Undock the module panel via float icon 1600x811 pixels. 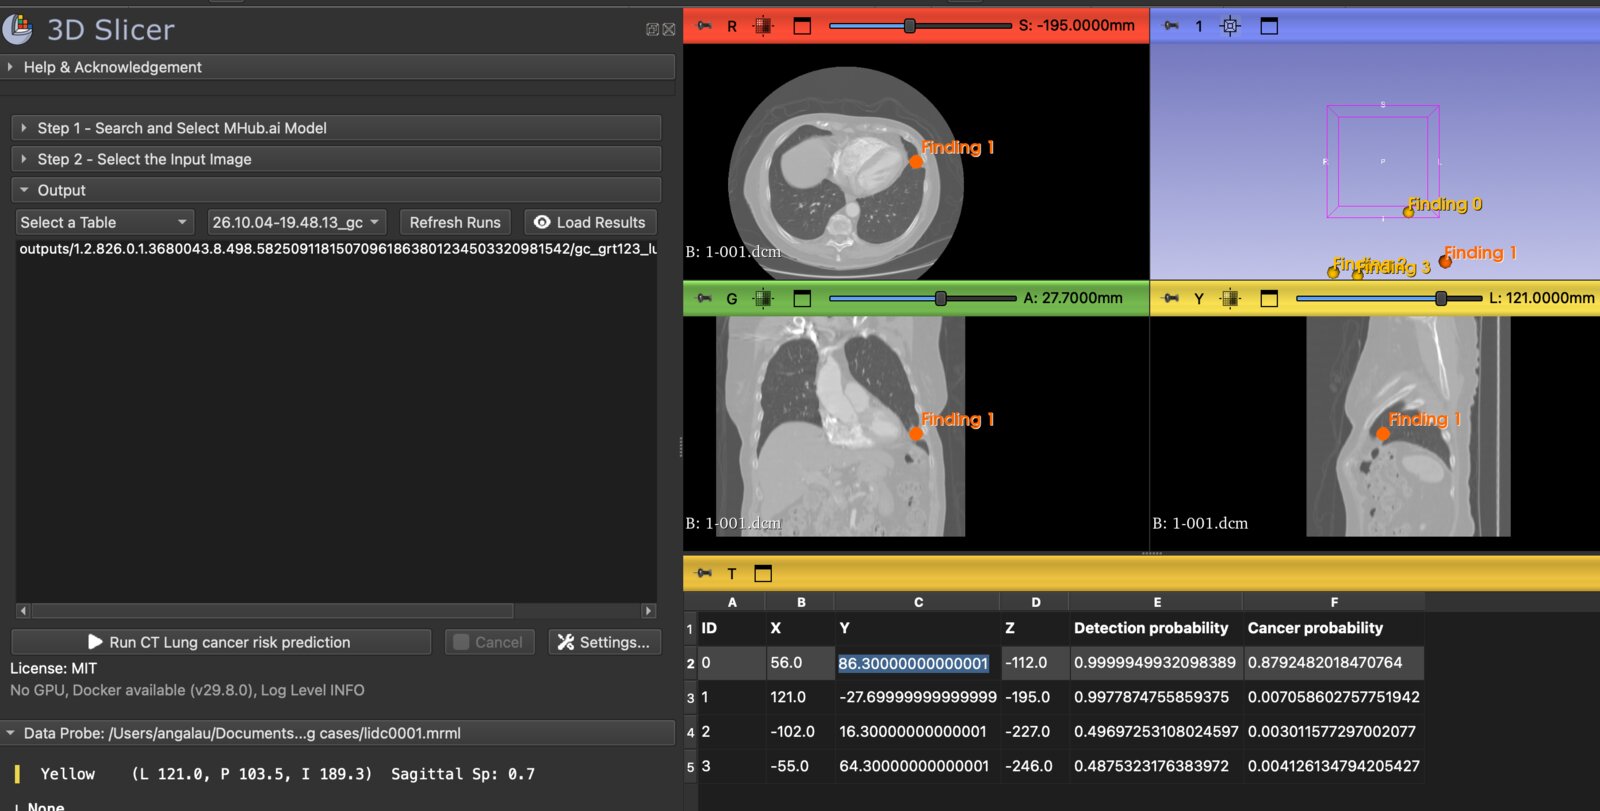[652, 30]
